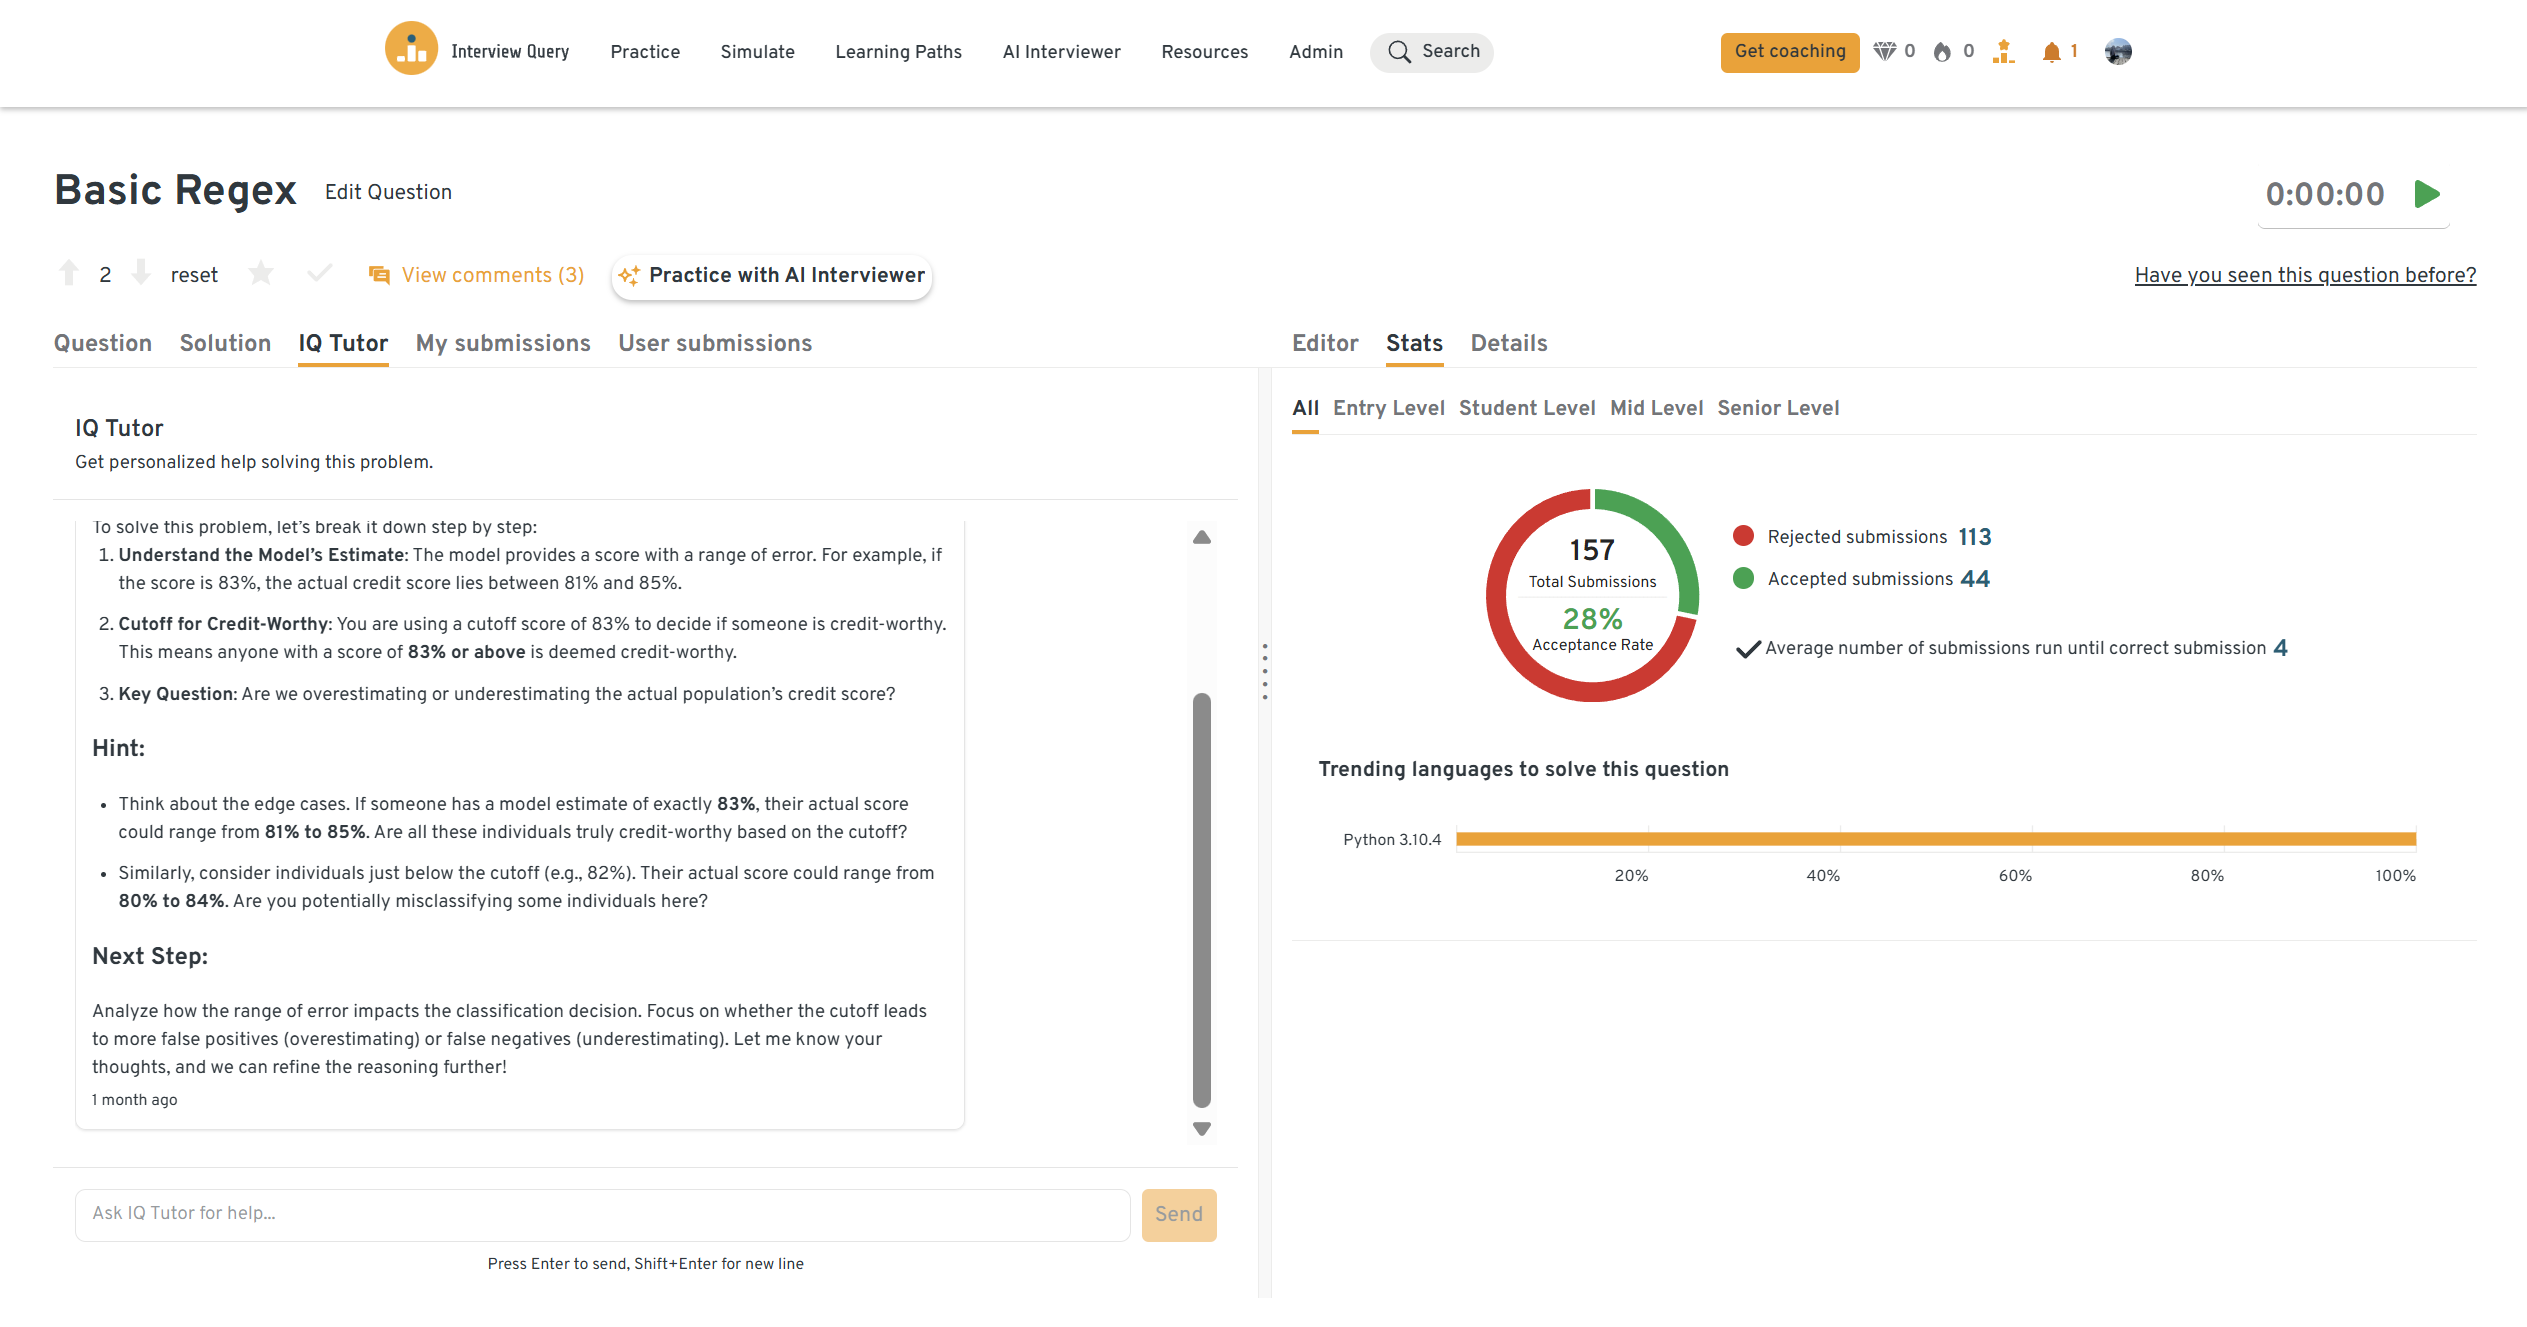Click the Get coaching button
2527x1327 pixels.
coord(1789,52)
